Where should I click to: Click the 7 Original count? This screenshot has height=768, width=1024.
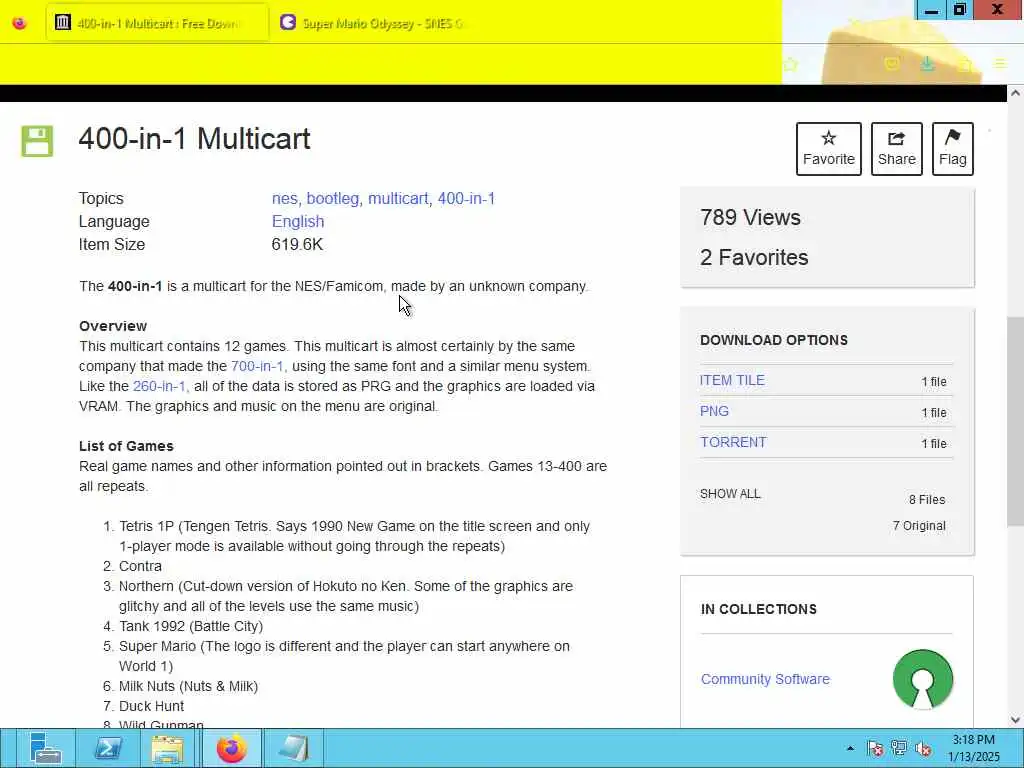point(919,526)
